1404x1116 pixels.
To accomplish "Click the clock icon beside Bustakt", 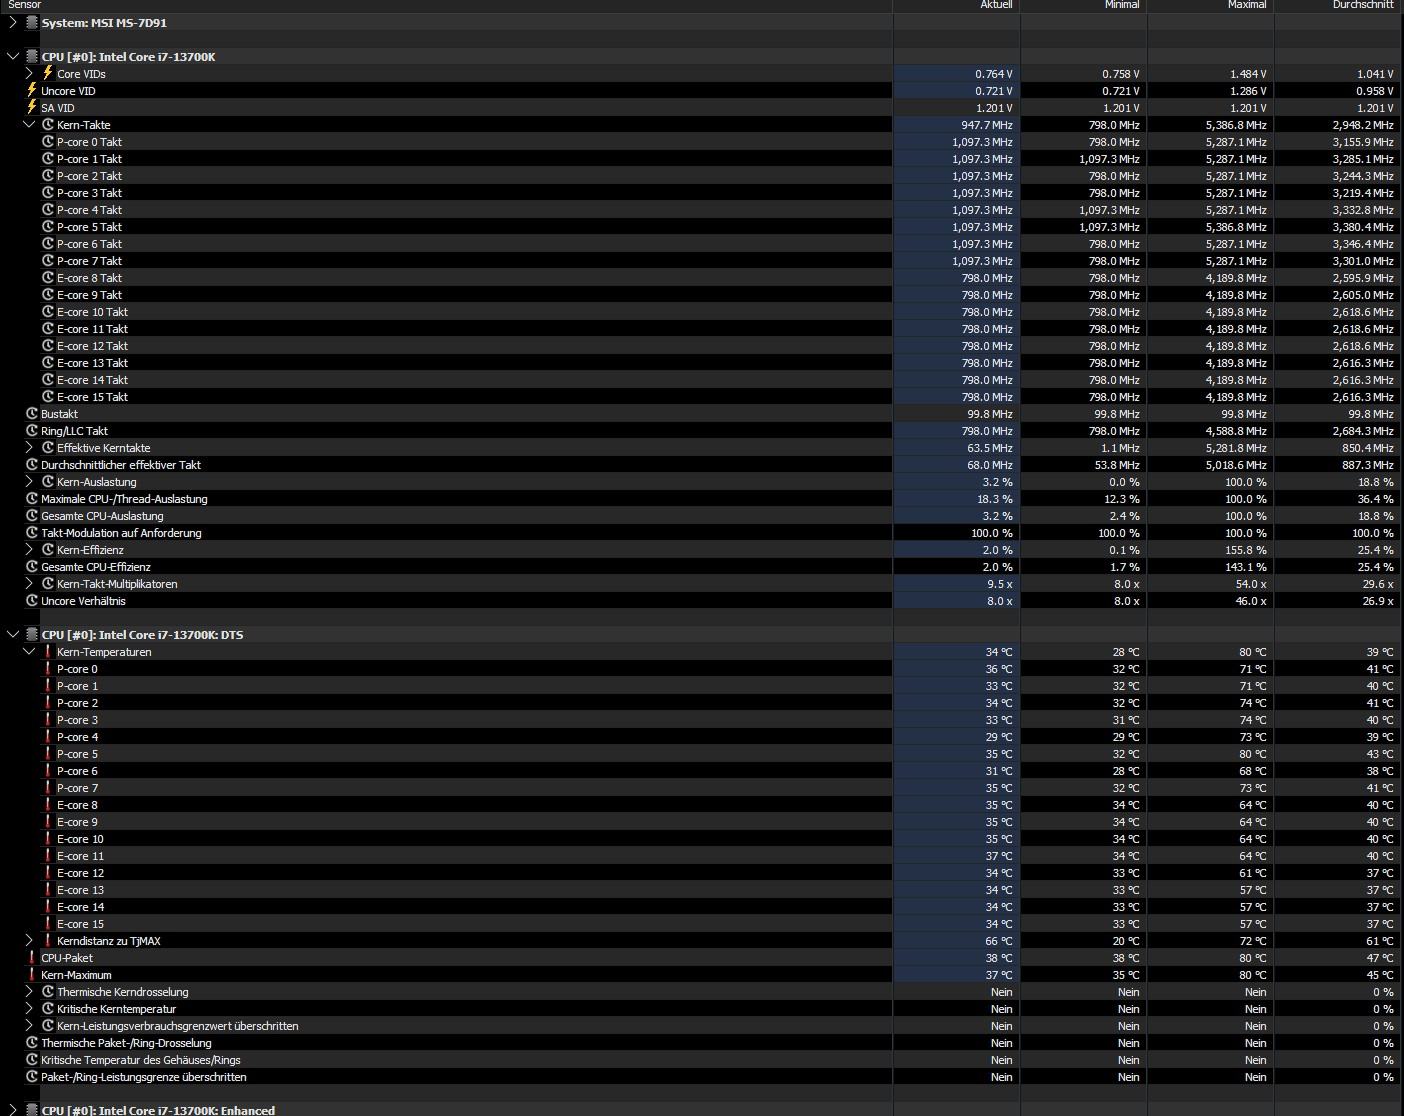I will [x=32, y=414].
